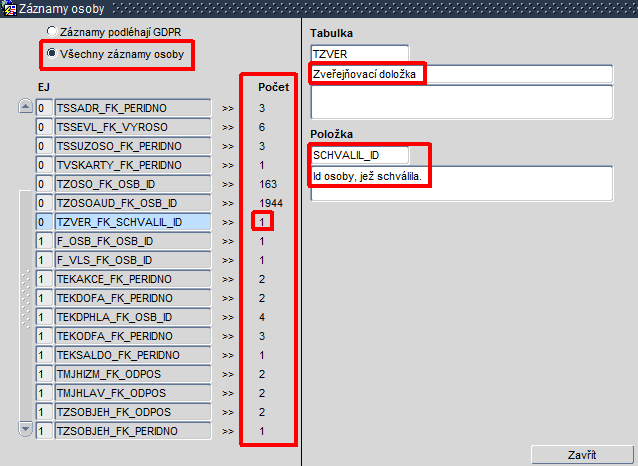The height and width of the screenshot is (466, 638).
Task: Select row TEKDOFA_FK_PERIDNO
Action: (133, 298)
